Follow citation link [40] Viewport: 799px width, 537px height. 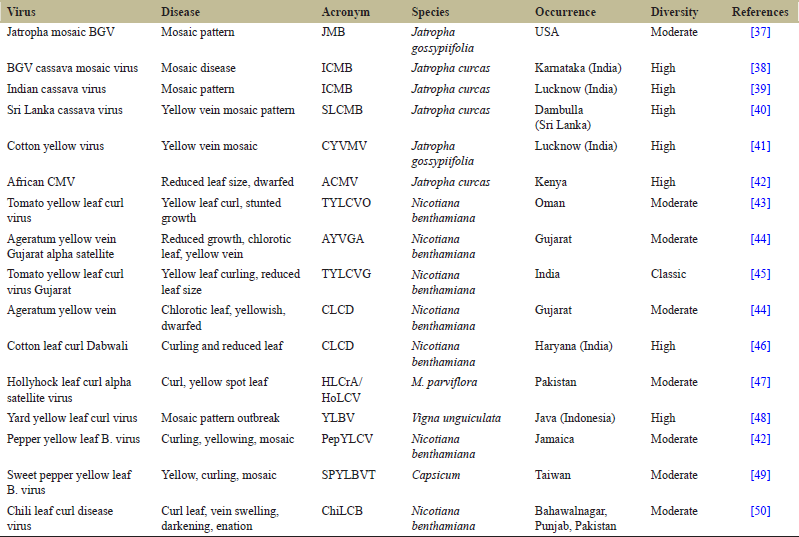760,110
